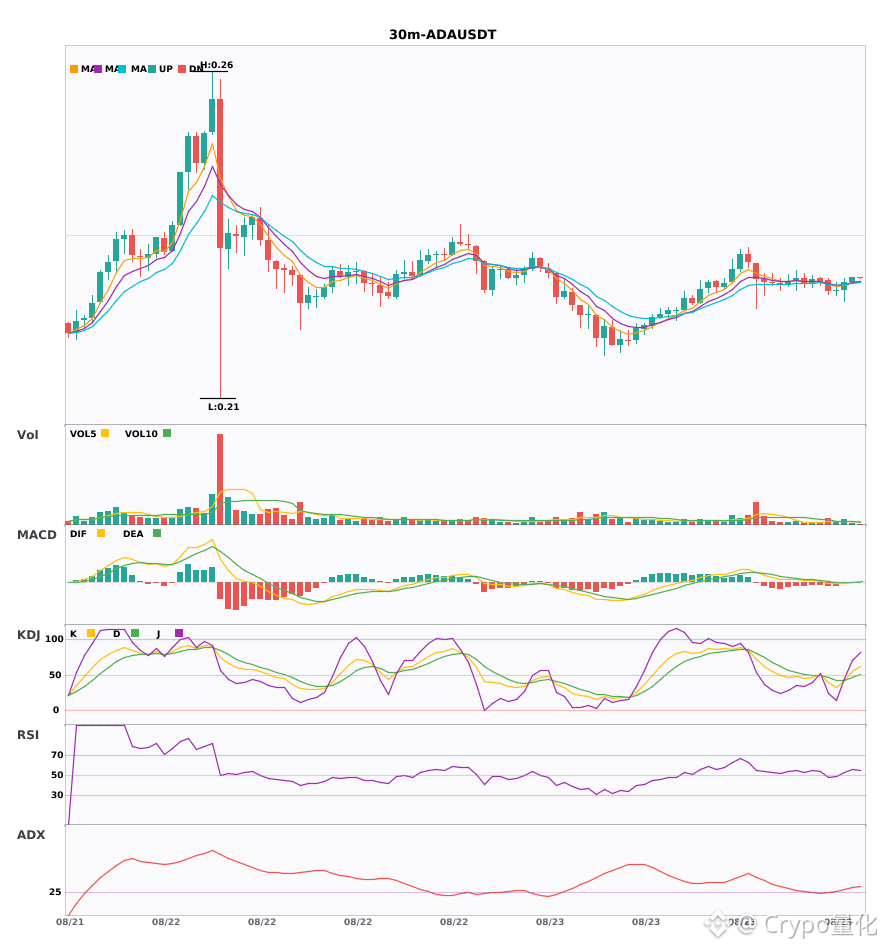Image resolution: width=885 pixels, height=950 pixels.
Task: Click the 08/21 date axis label
Action: [x=70, y=922]
